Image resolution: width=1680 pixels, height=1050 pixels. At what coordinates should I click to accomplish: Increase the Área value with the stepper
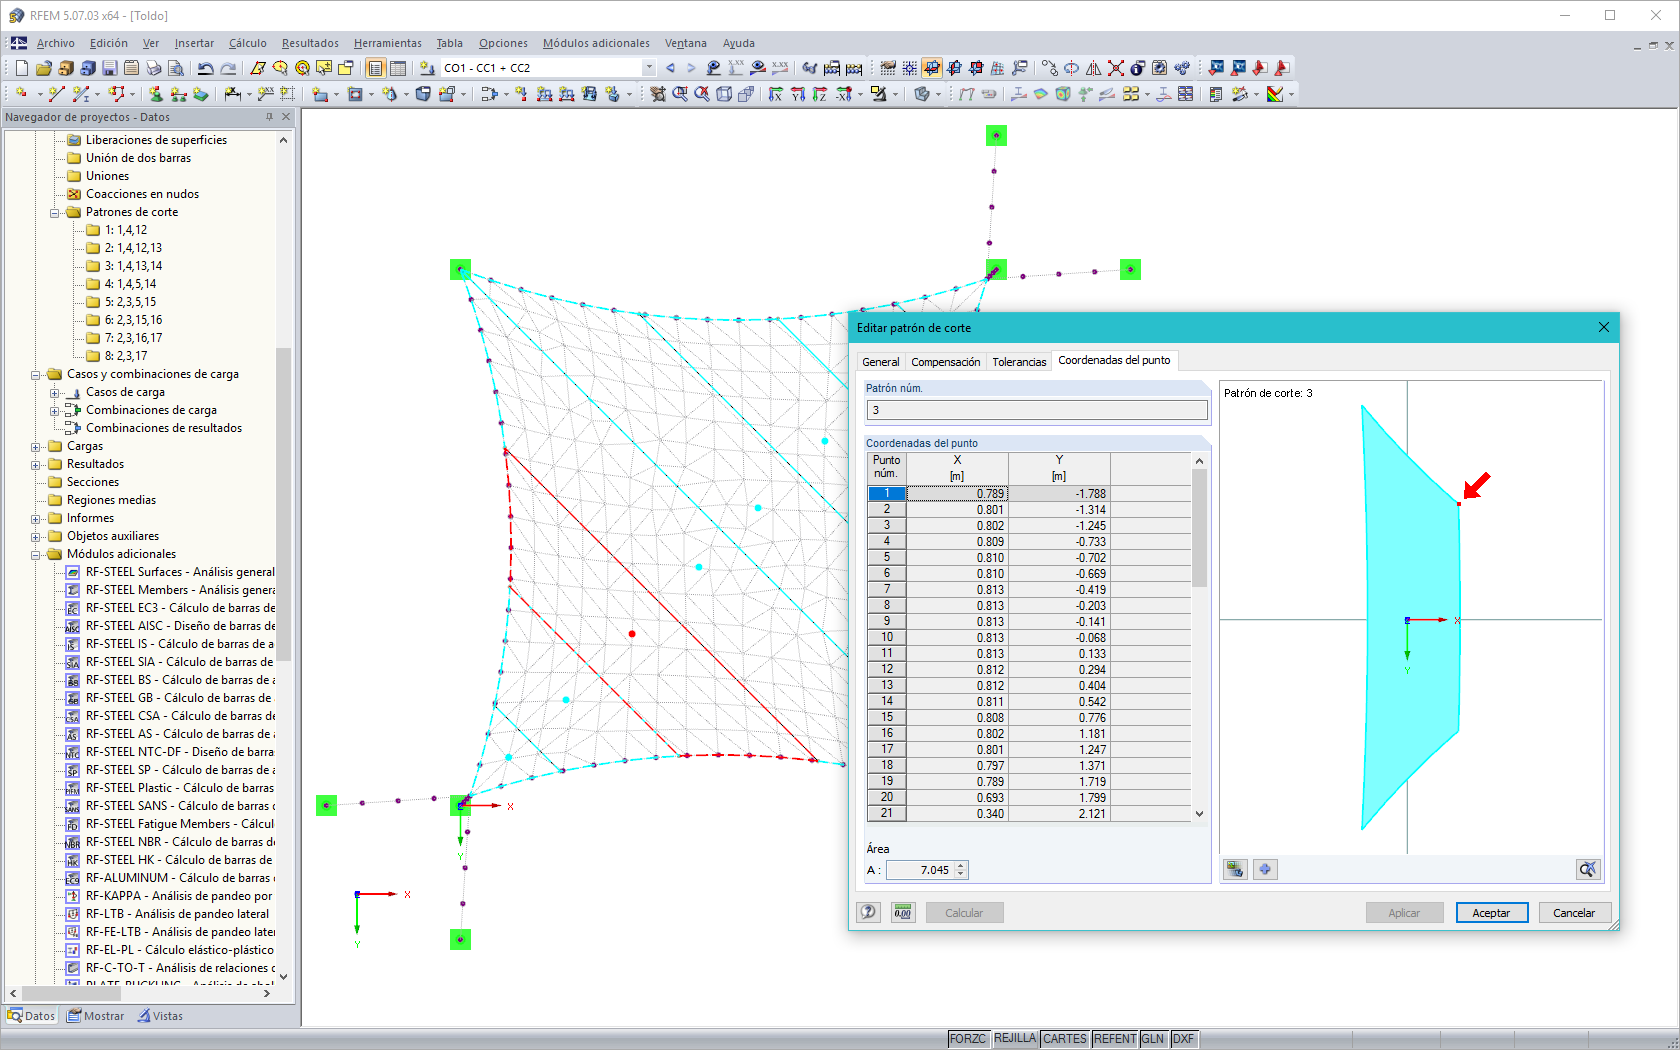(x=959, y=865)
